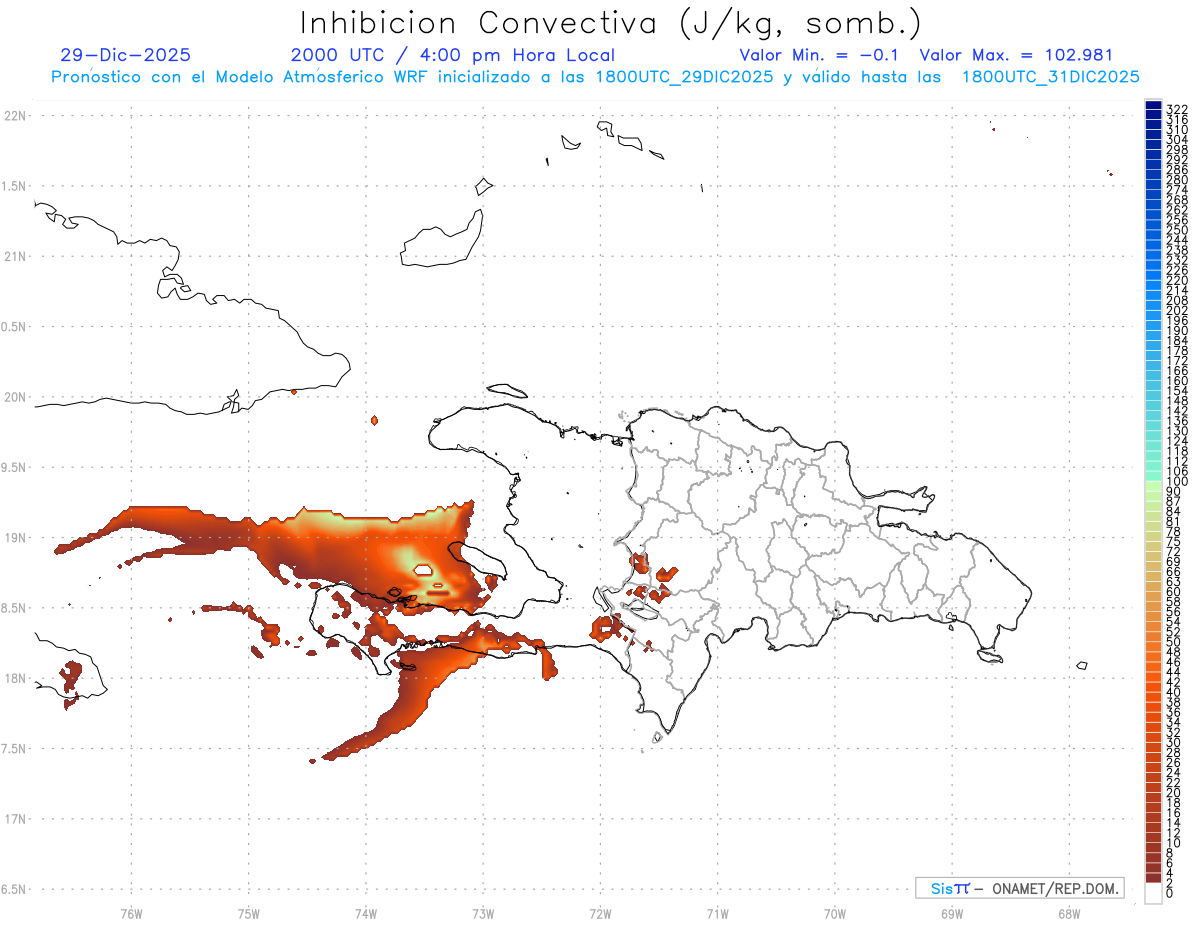Click the "71W" longitude label
This screenshot has width=1200, height=927.
[717, 912]
